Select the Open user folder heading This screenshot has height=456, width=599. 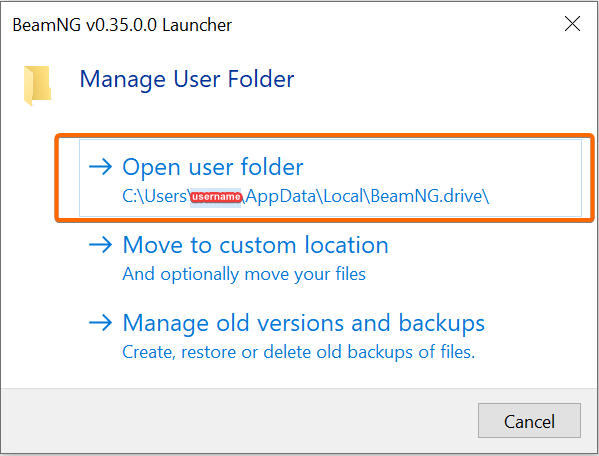pos(213,167)
